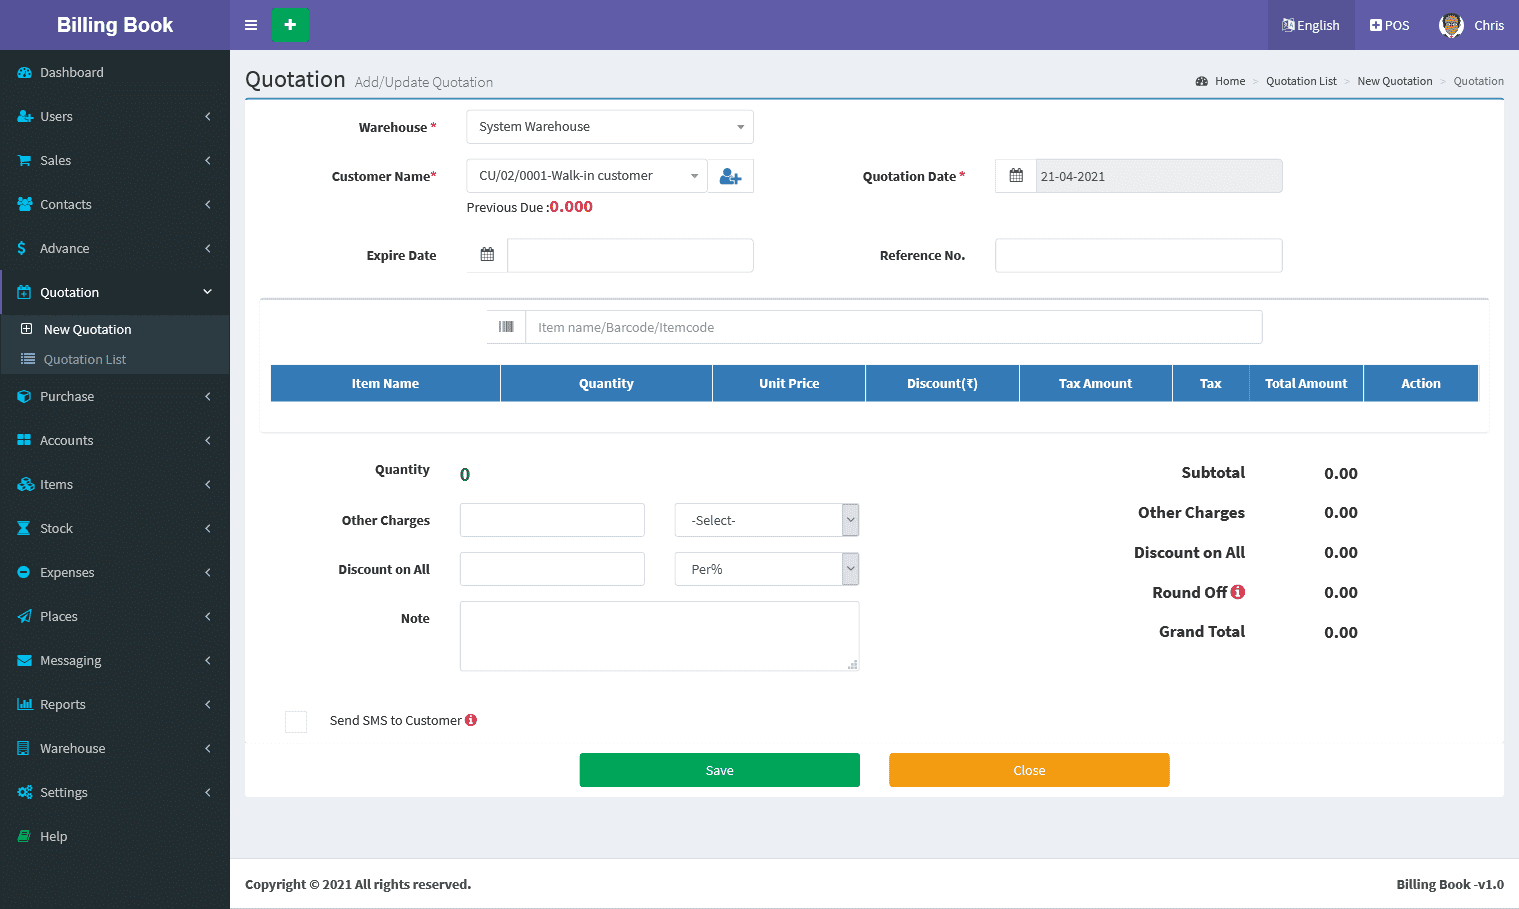
Task: Open Quotation List in sidebar
Action: pos(85,360)
